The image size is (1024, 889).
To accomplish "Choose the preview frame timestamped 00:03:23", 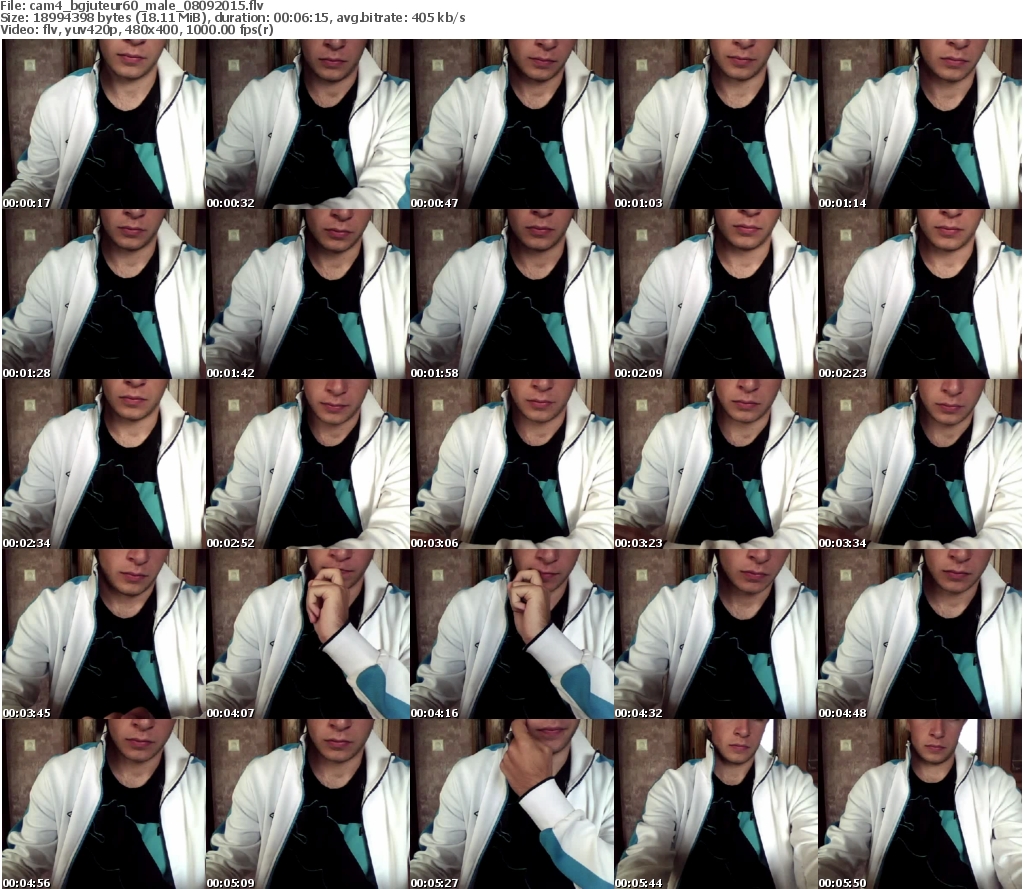I will click(x=716, y=464).
